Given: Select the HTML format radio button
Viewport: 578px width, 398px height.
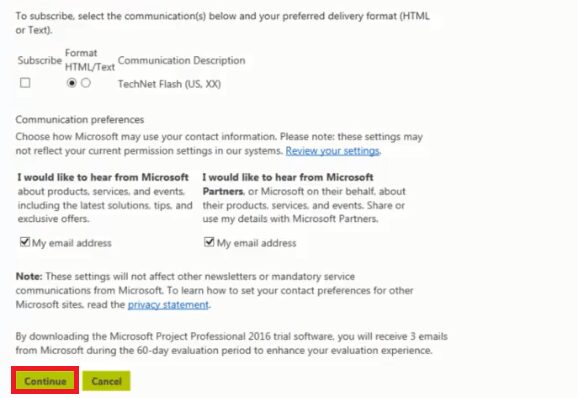Looking at the screenshot, I should [x=72, y=83].
